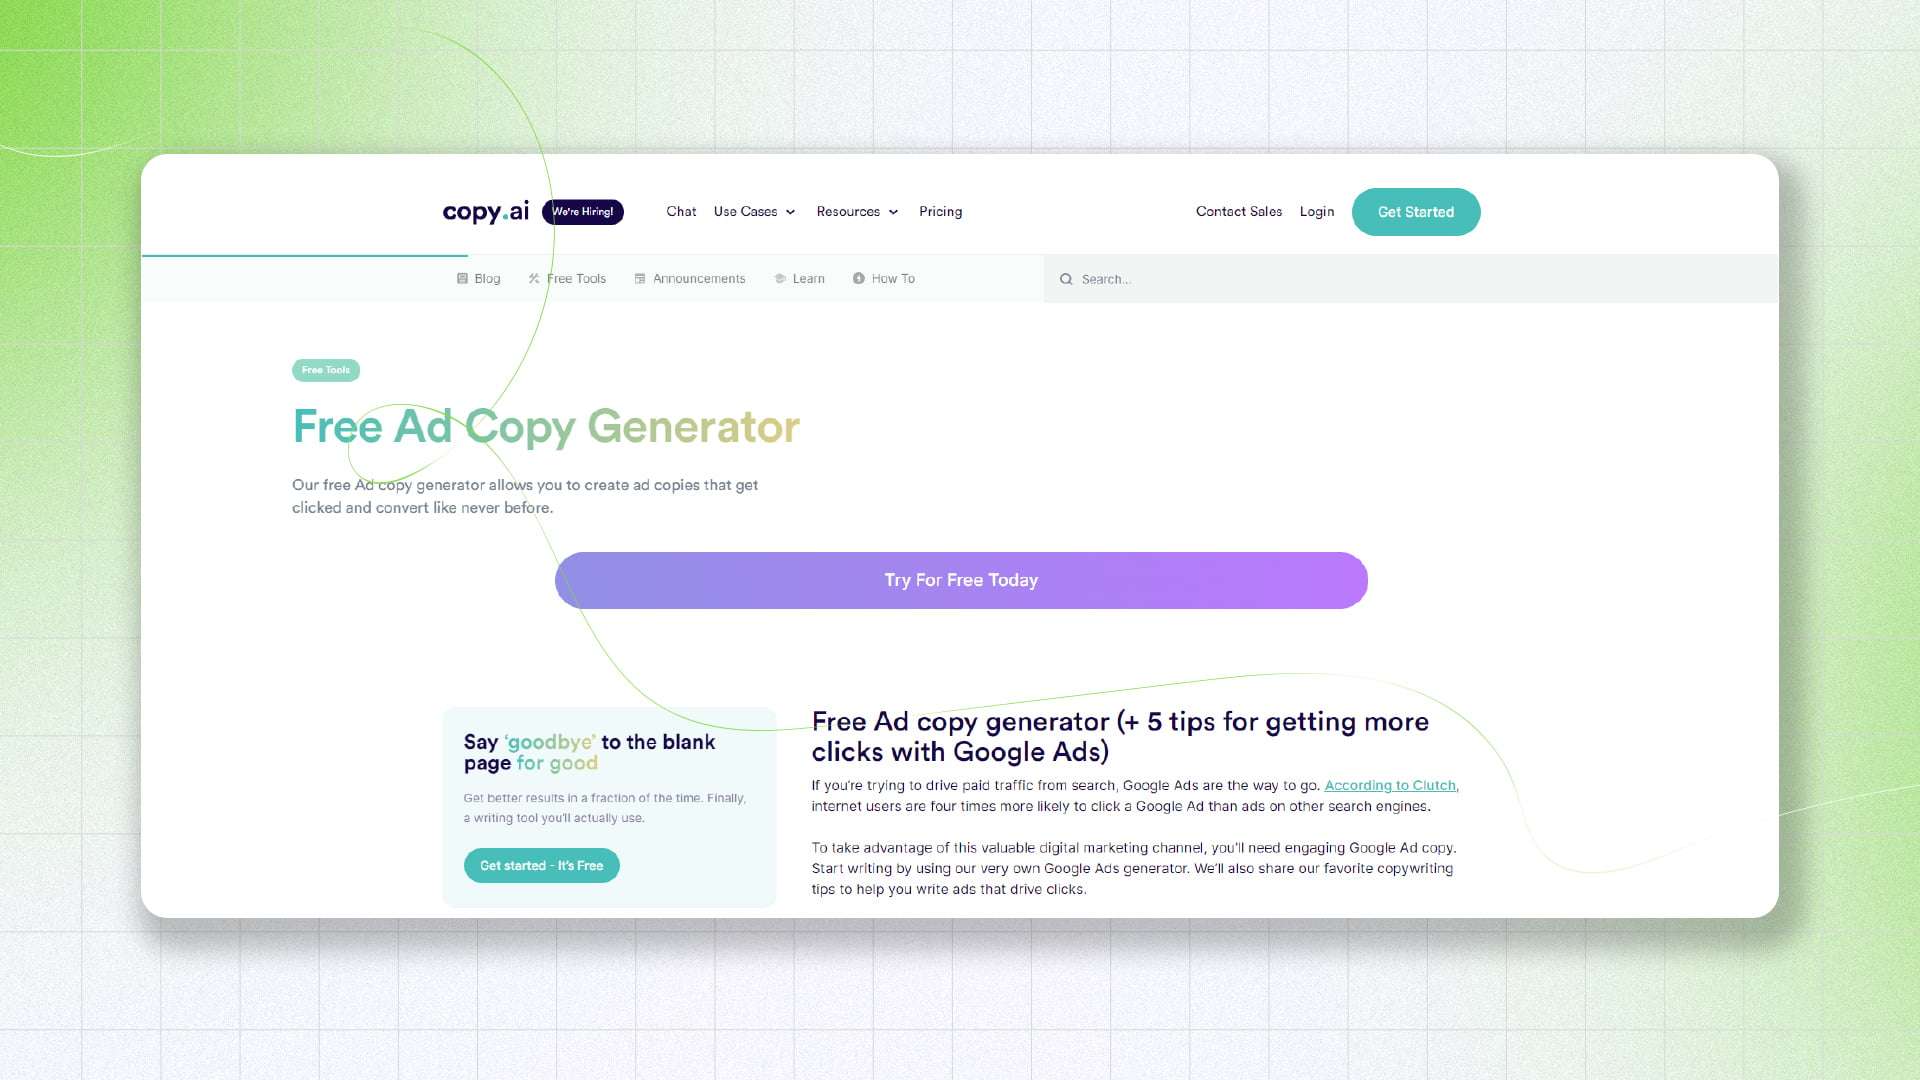
Task: Click the search magnifier icon
Action: 1065,278
